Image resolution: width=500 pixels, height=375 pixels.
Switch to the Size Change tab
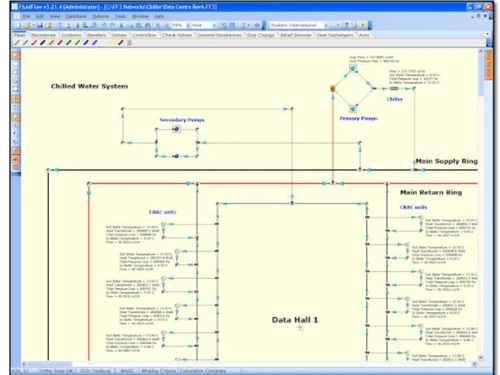(x=260, y=35)
